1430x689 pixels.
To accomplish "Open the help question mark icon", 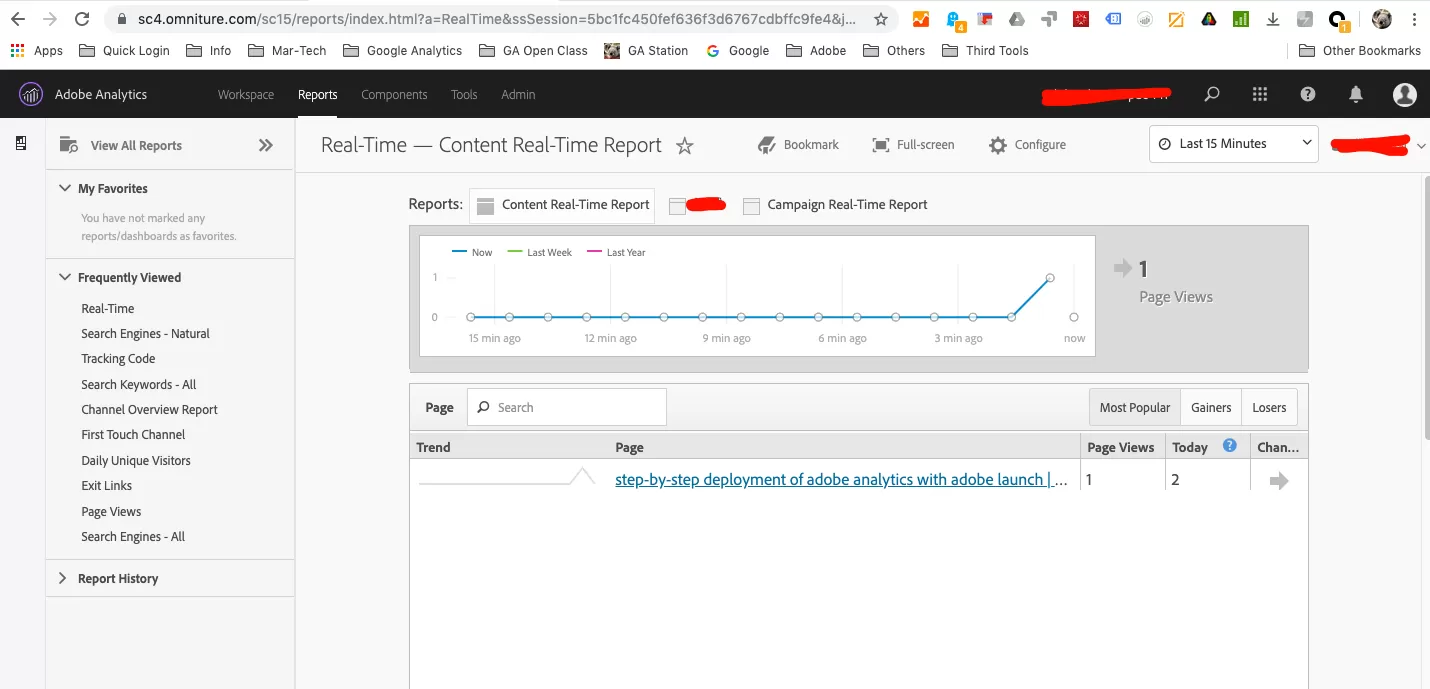I will [1308, 94].
